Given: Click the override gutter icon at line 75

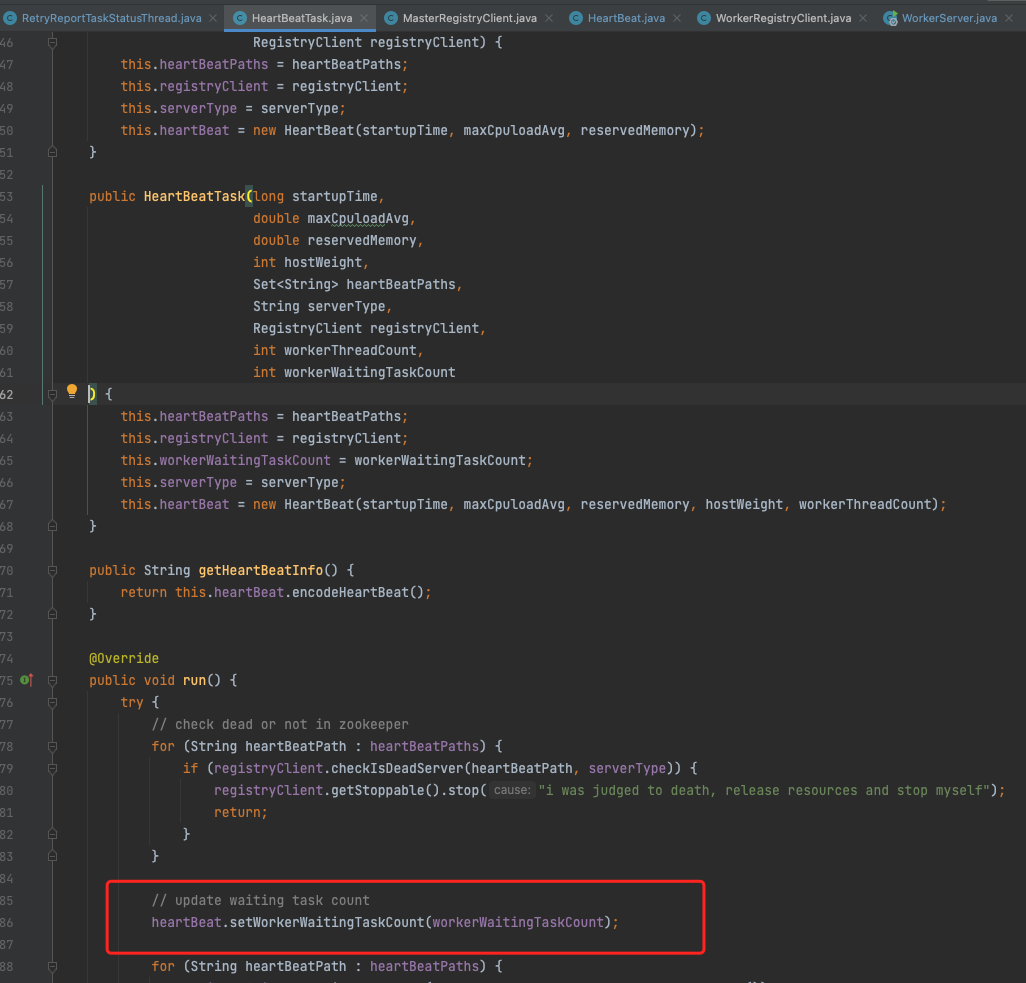Looking at the screenshot, I should pos(27,680).
